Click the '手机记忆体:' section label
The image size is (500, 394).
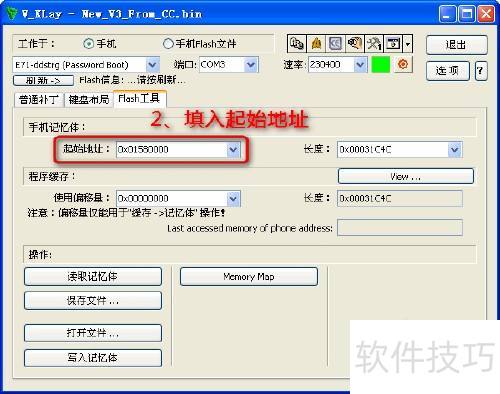(x=57, y=127)
